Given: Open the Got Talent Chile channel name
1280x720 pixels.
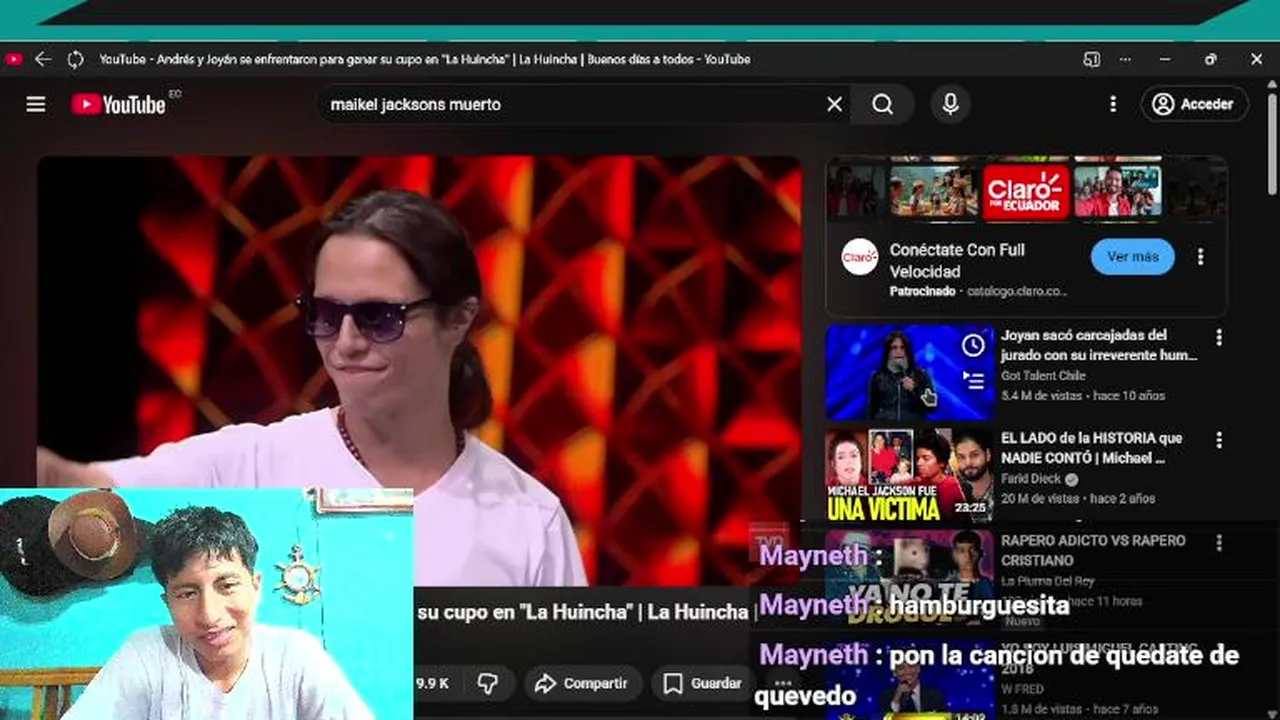Looking at the screenshot, I should 1043,376.
